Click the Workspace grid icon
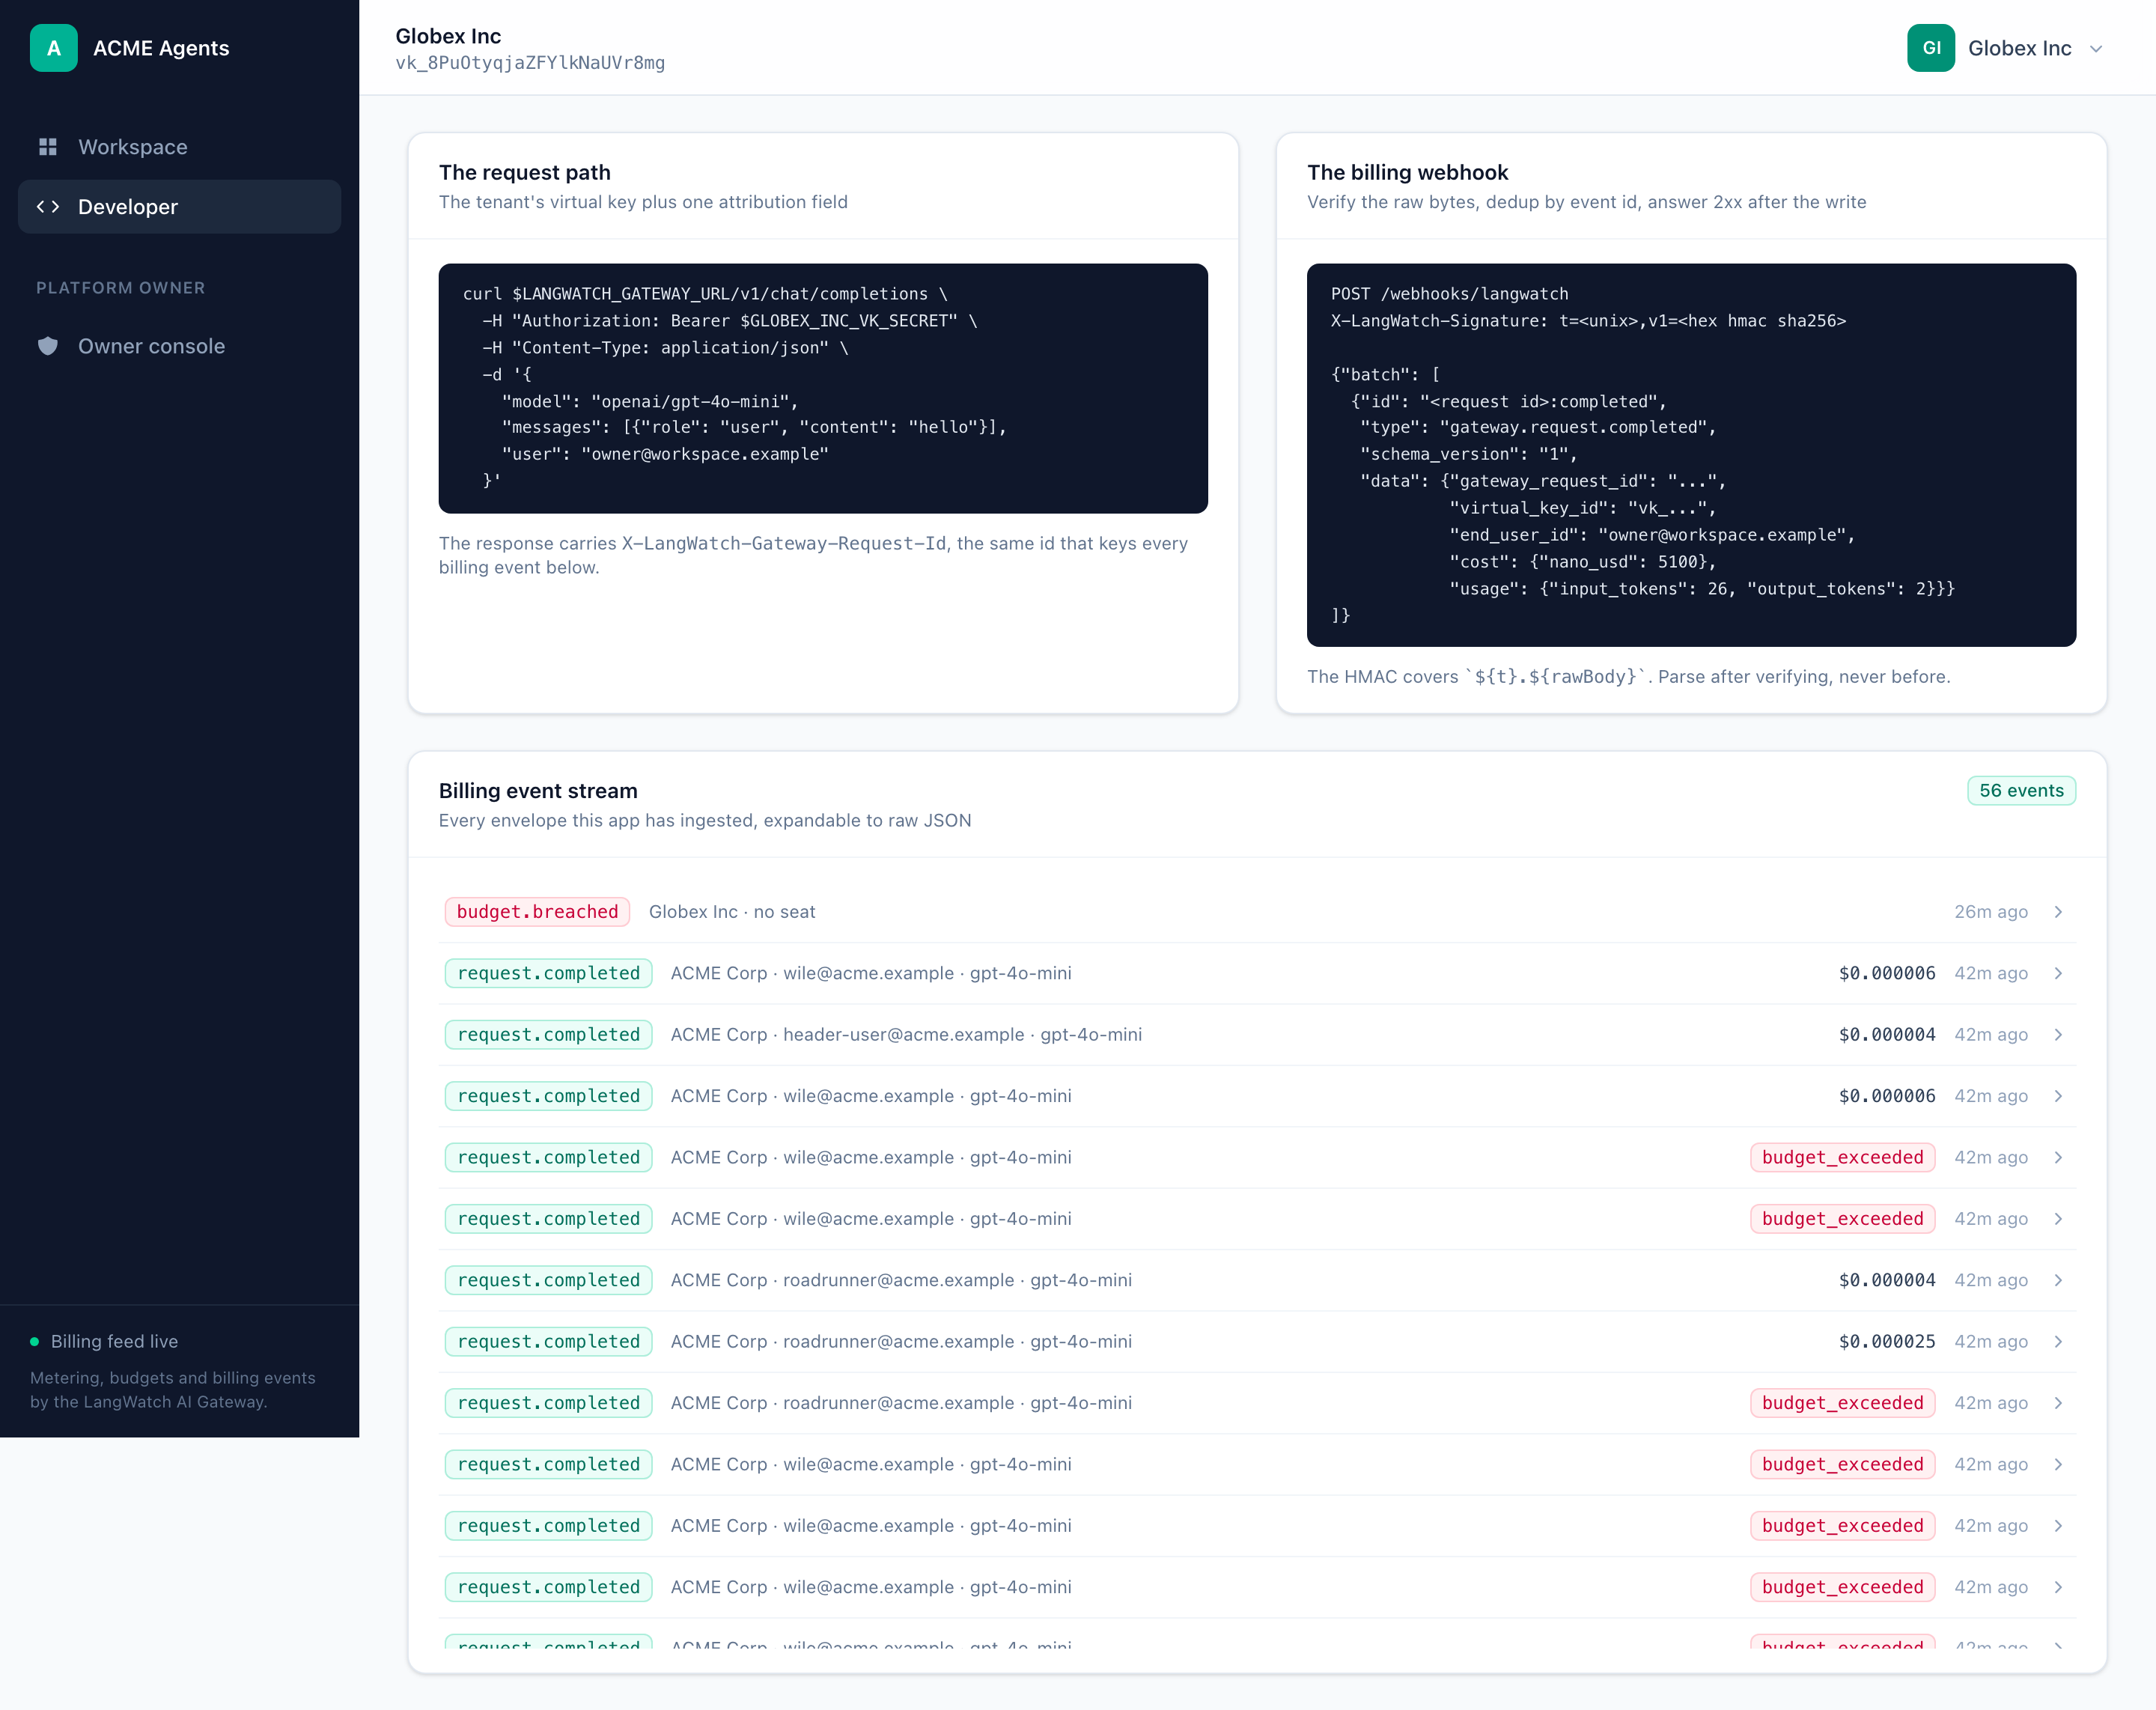The width and height of the screenshot is (2156, 1710). [48, 147]
